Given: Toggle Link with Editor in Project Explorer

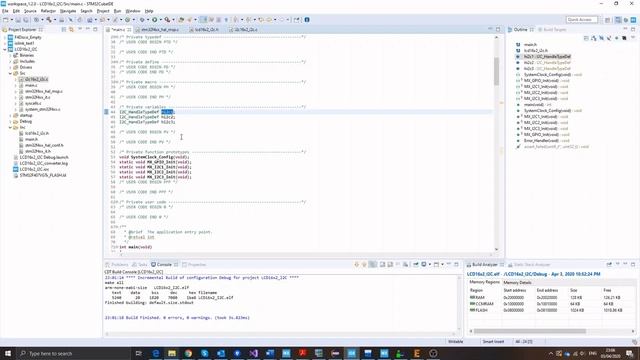Looking at the screenshot, I should [71, 29].
